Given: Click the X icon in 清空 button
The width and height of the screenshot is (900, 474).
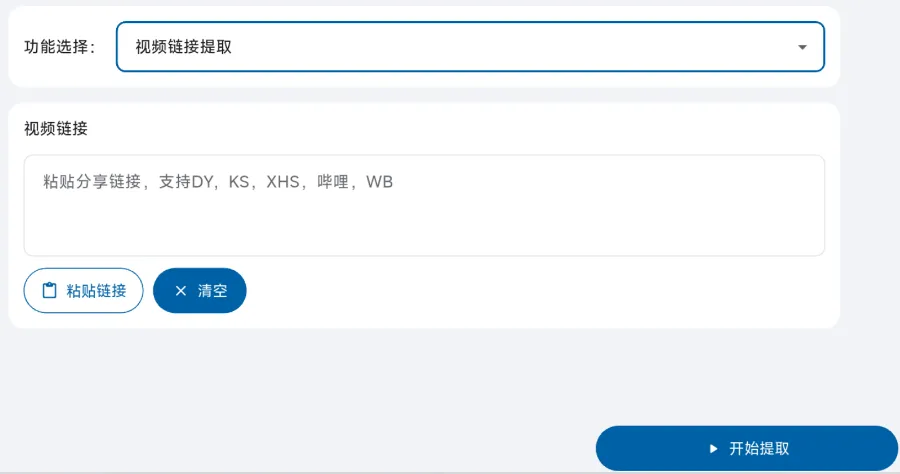Looking at the screenshot, I should point(181,291).
